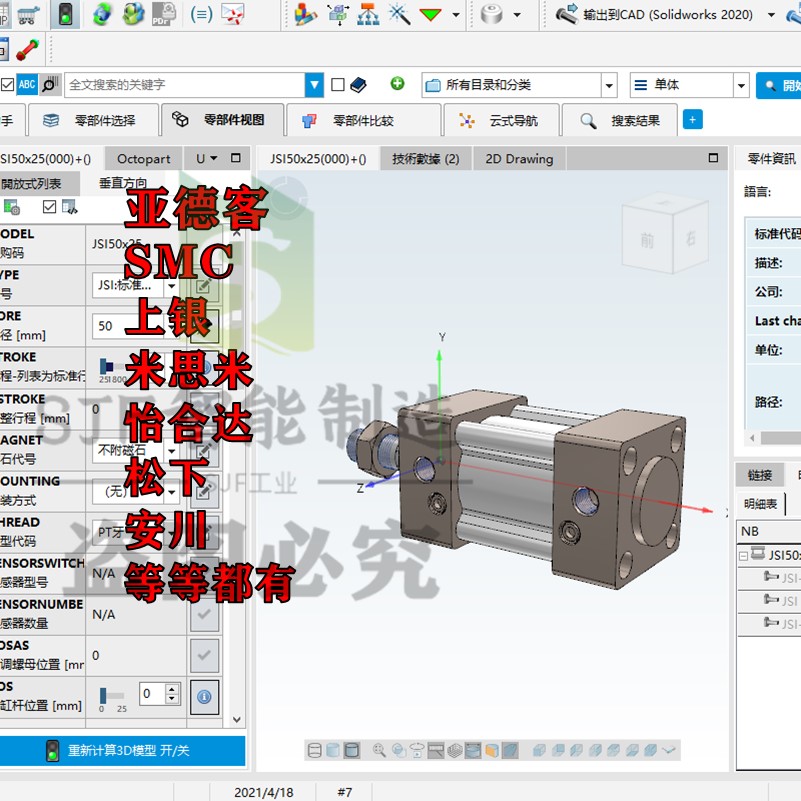
Task: Click the gray cylinder part icon
Action: [x=491, y=15]
